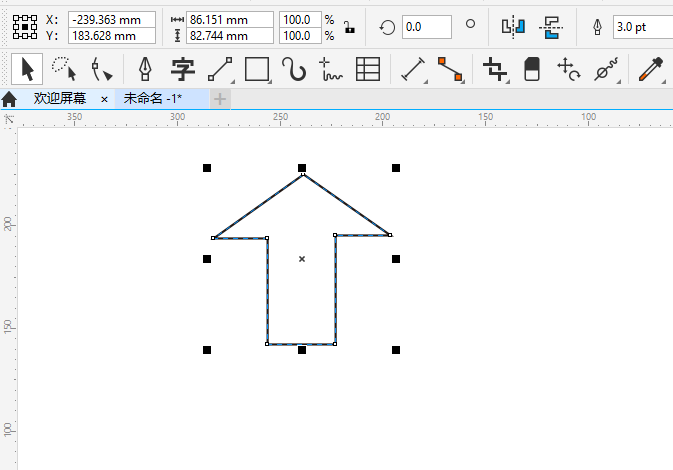
Task: Mirror the object vertically
Action: pos(551,27)
